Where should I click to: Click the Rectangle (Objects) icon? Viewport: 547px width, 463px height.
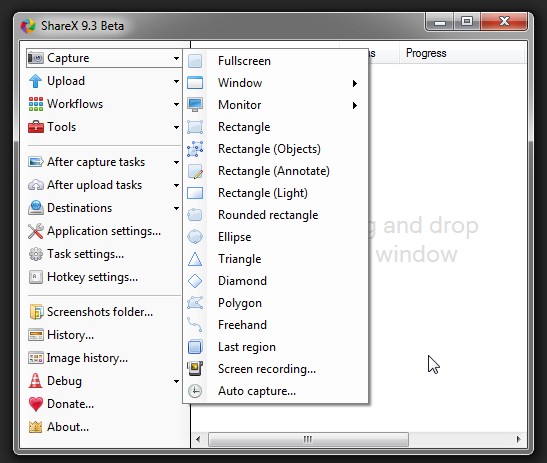click(195, 149)
